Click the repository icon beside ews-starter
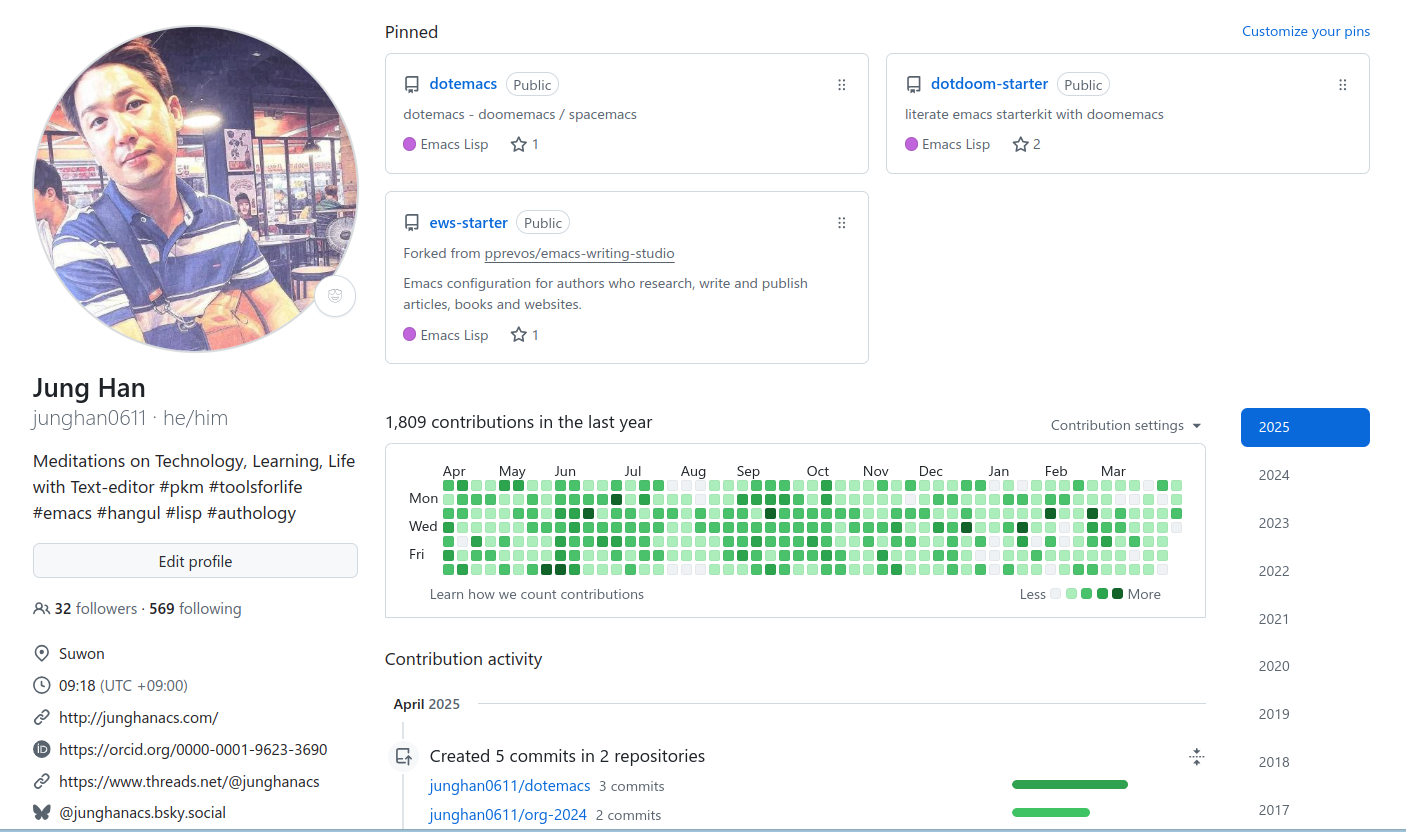 pos(412,223)
